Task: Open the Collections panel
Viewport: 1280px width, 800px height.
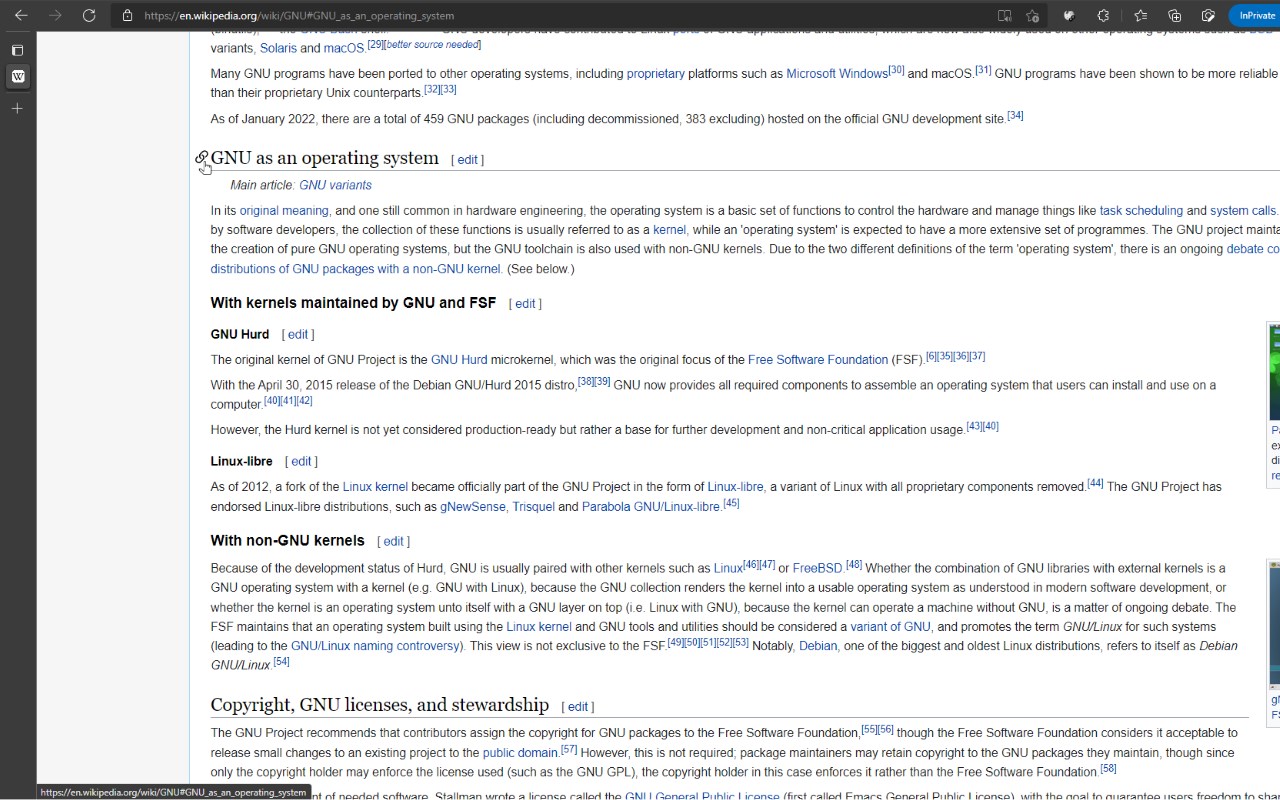Action: (1175, 15)
